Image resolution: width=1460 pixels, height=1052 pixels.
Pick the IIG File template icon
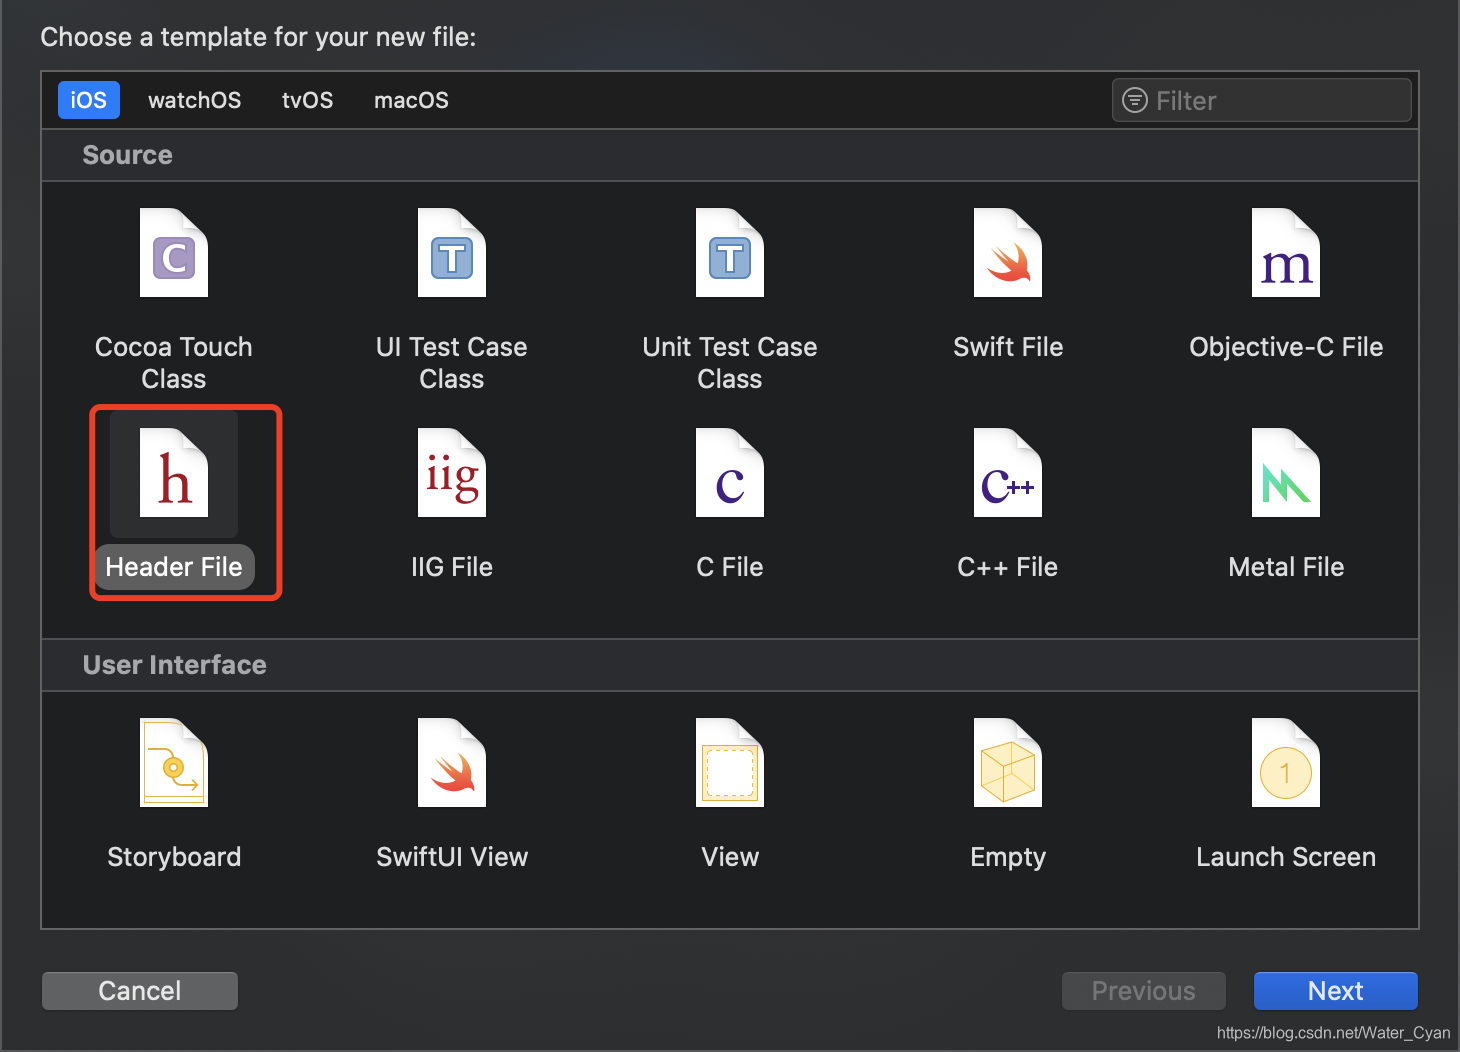pos(452,473)
